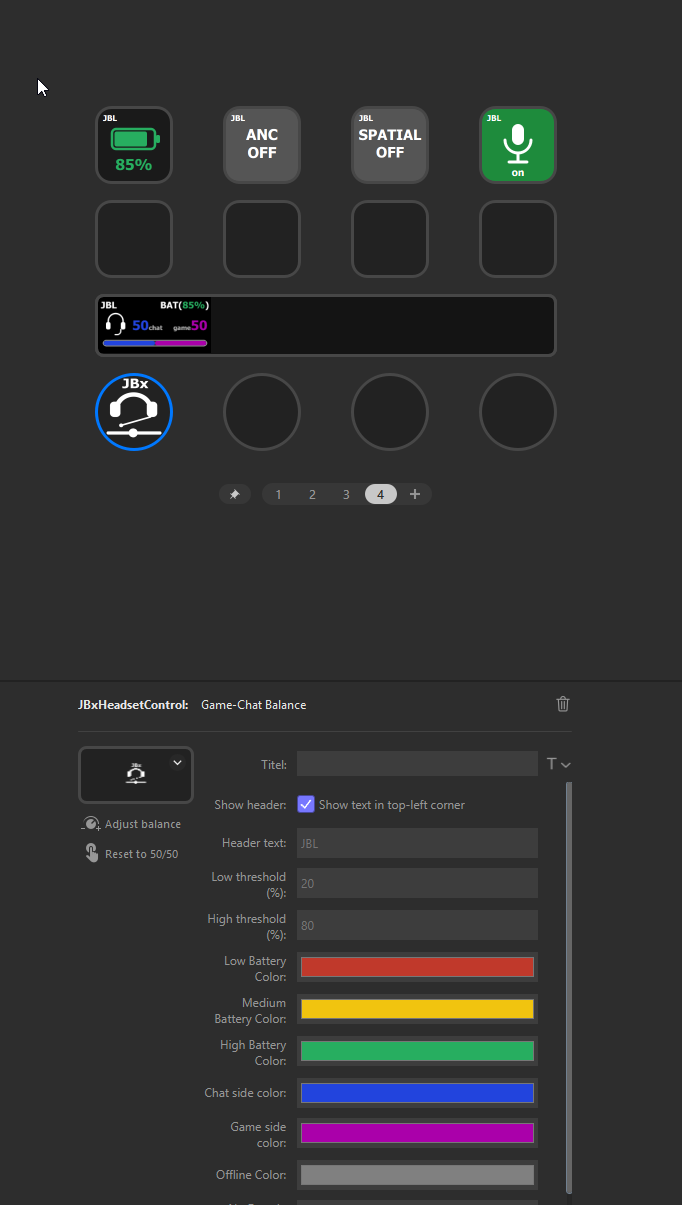
Task: Toggle Show text in top-left corner
Action: coord(306,804)
